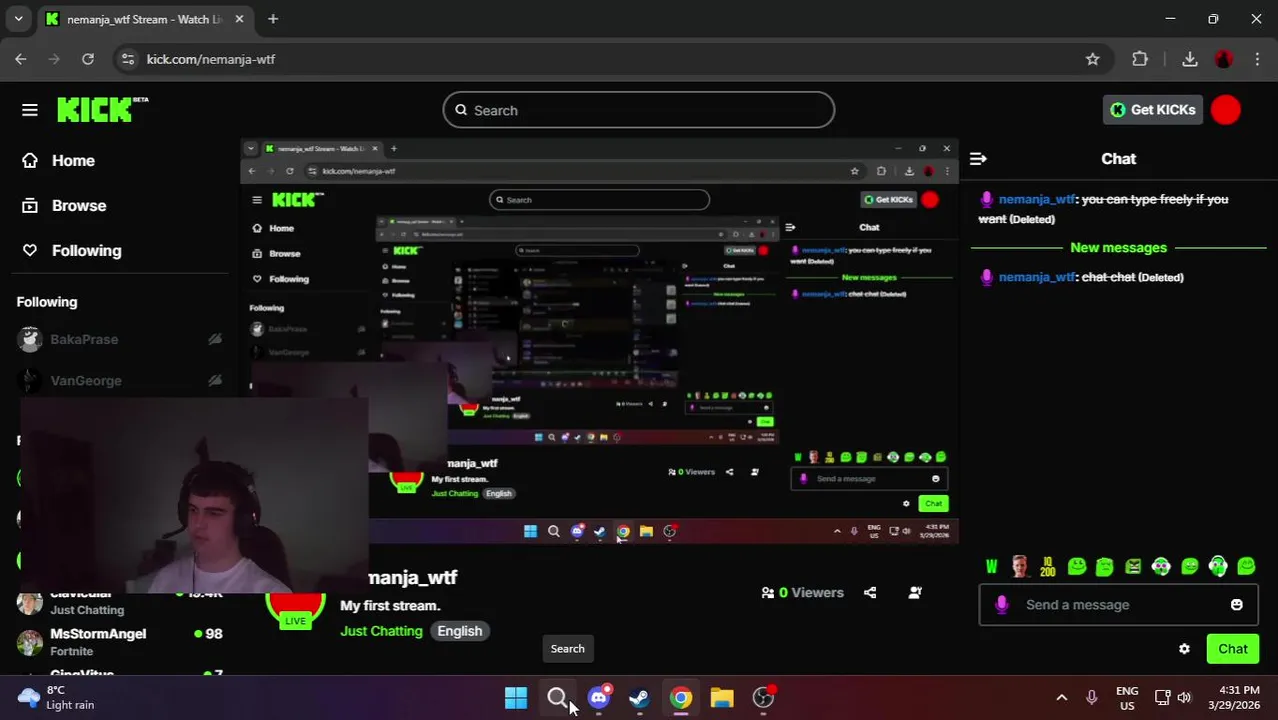
Task: Click the user icon beside share
Action: [x=914, y=592]
